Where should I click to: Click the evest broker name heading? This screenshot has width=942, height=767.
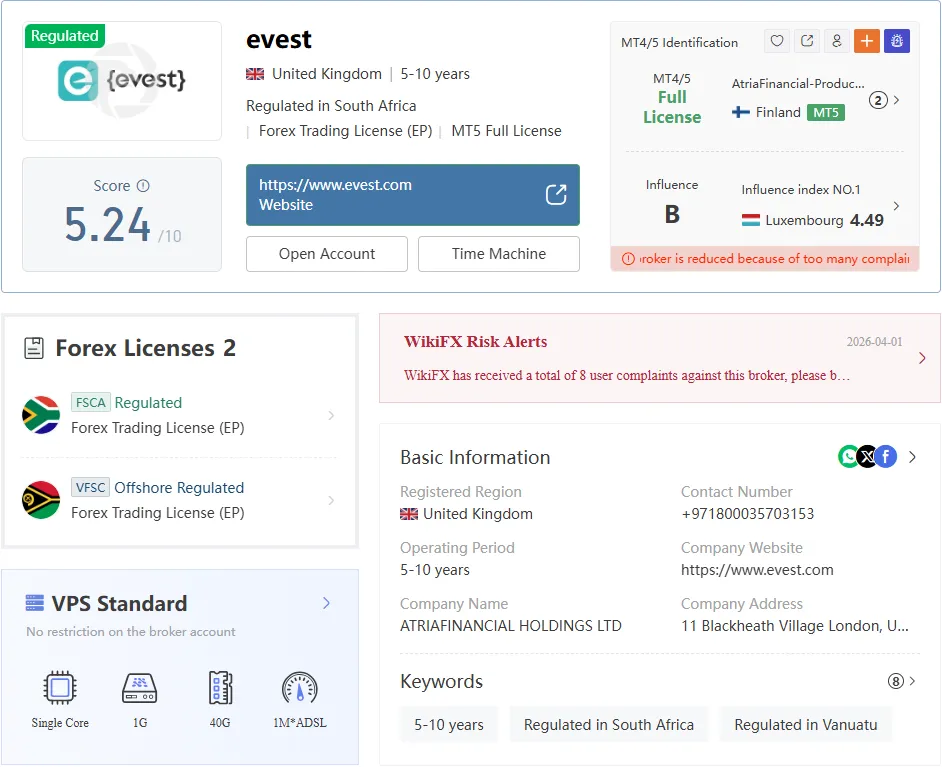click(279, 40)
